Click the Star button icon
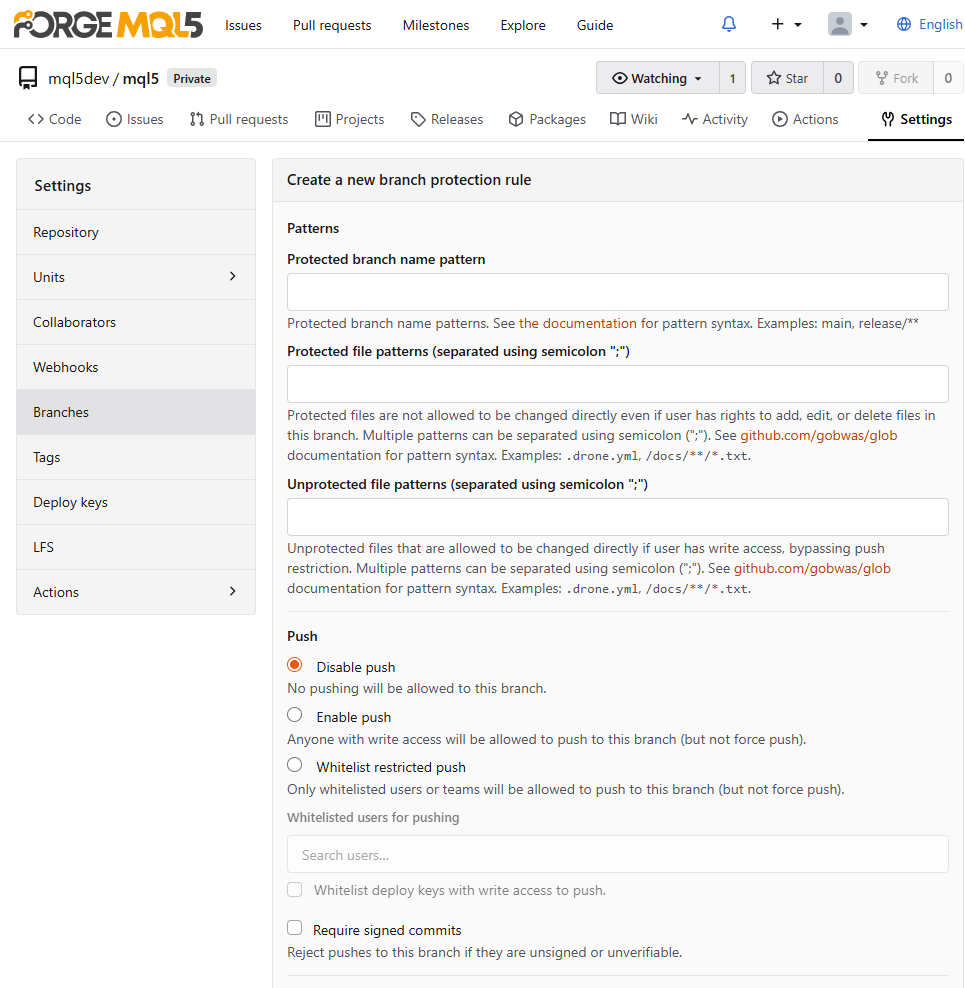Image resolution: width=965 pixels, height=988 pixels. pos(773,78)
